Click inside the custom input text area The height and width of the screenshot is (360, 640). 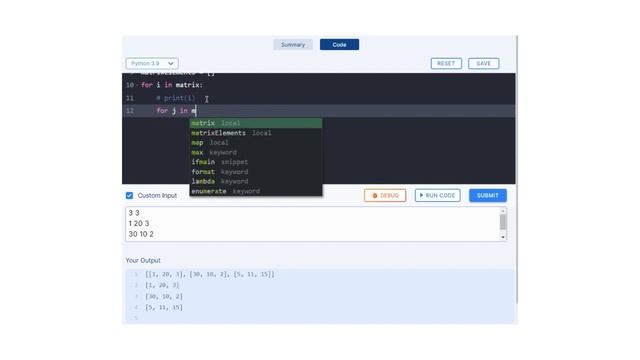tap(312, 224)
